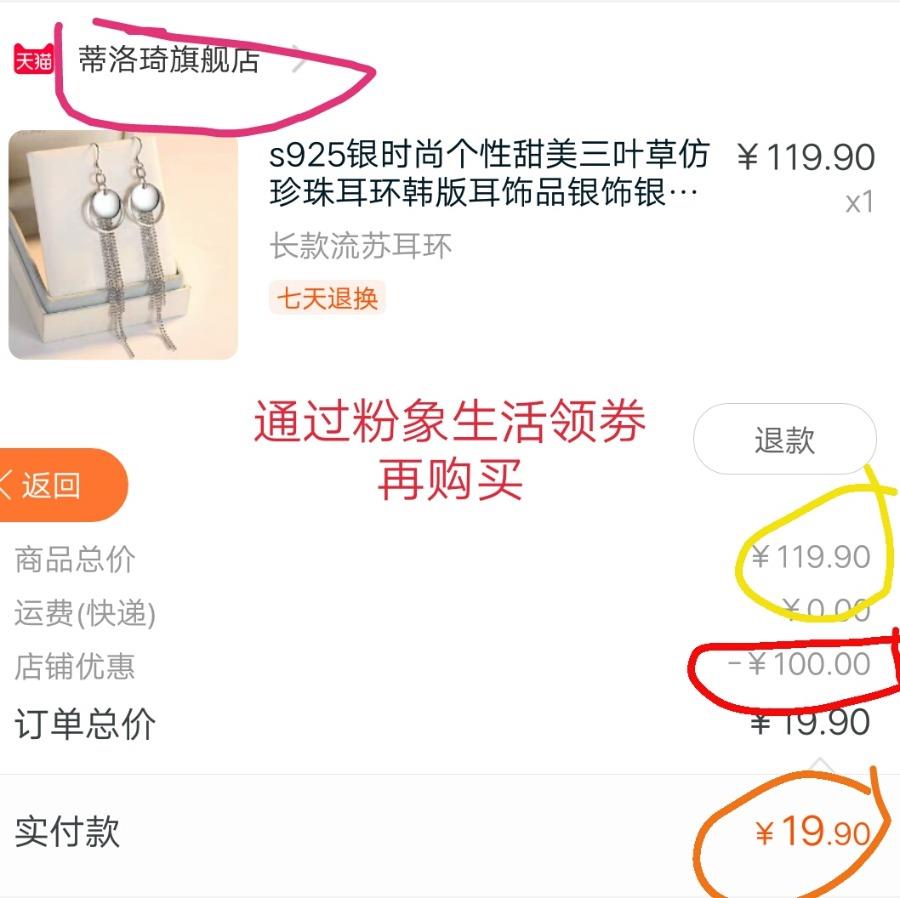The height and width of the screenshot is (898, 900).
Task: Open the 蒂洛琦旗舰店 store link
Action: (169, 60)
